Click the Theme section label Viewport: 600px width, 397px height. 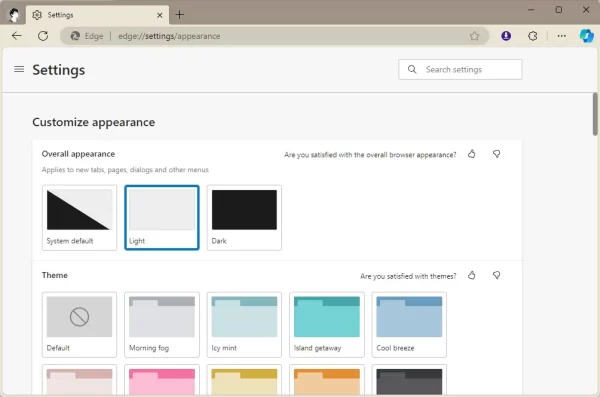[x=55, y=275]
